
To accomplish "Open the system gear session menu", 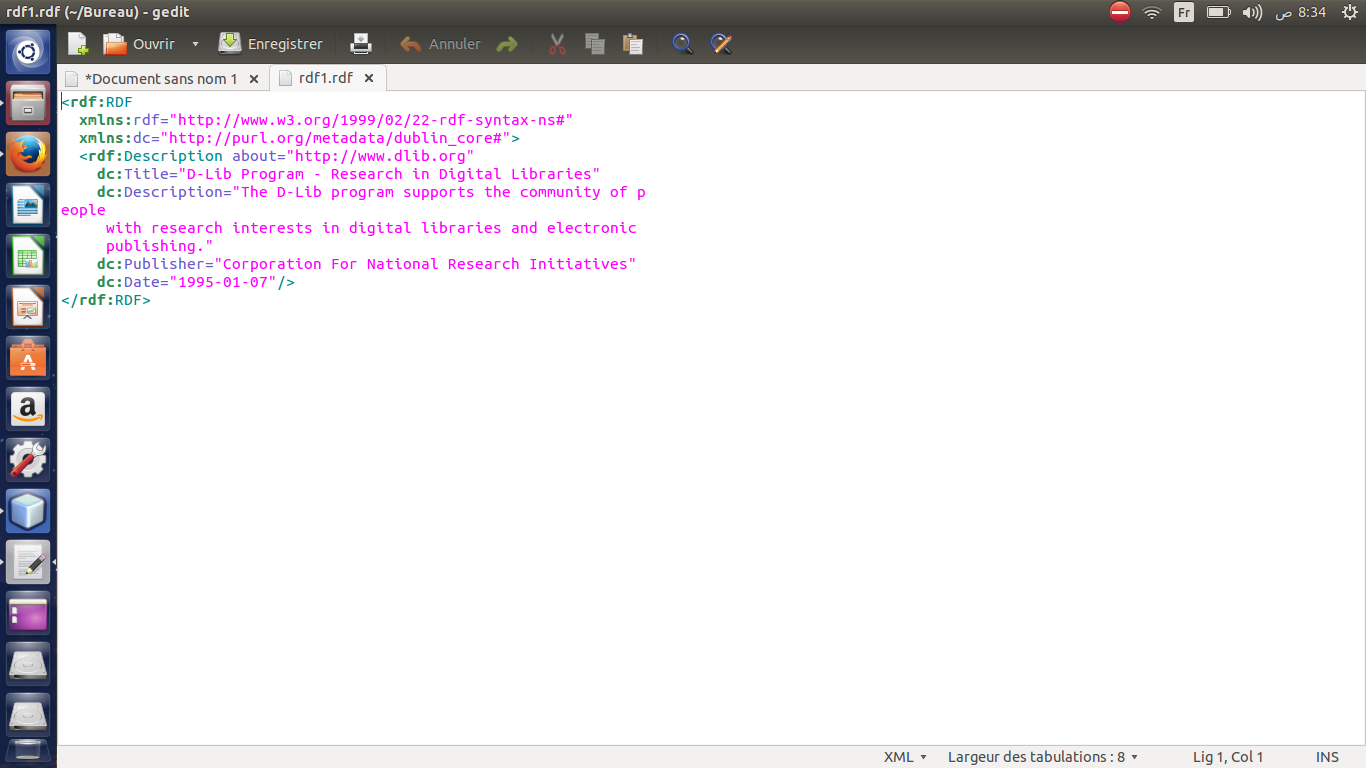I will [1350, 12].
